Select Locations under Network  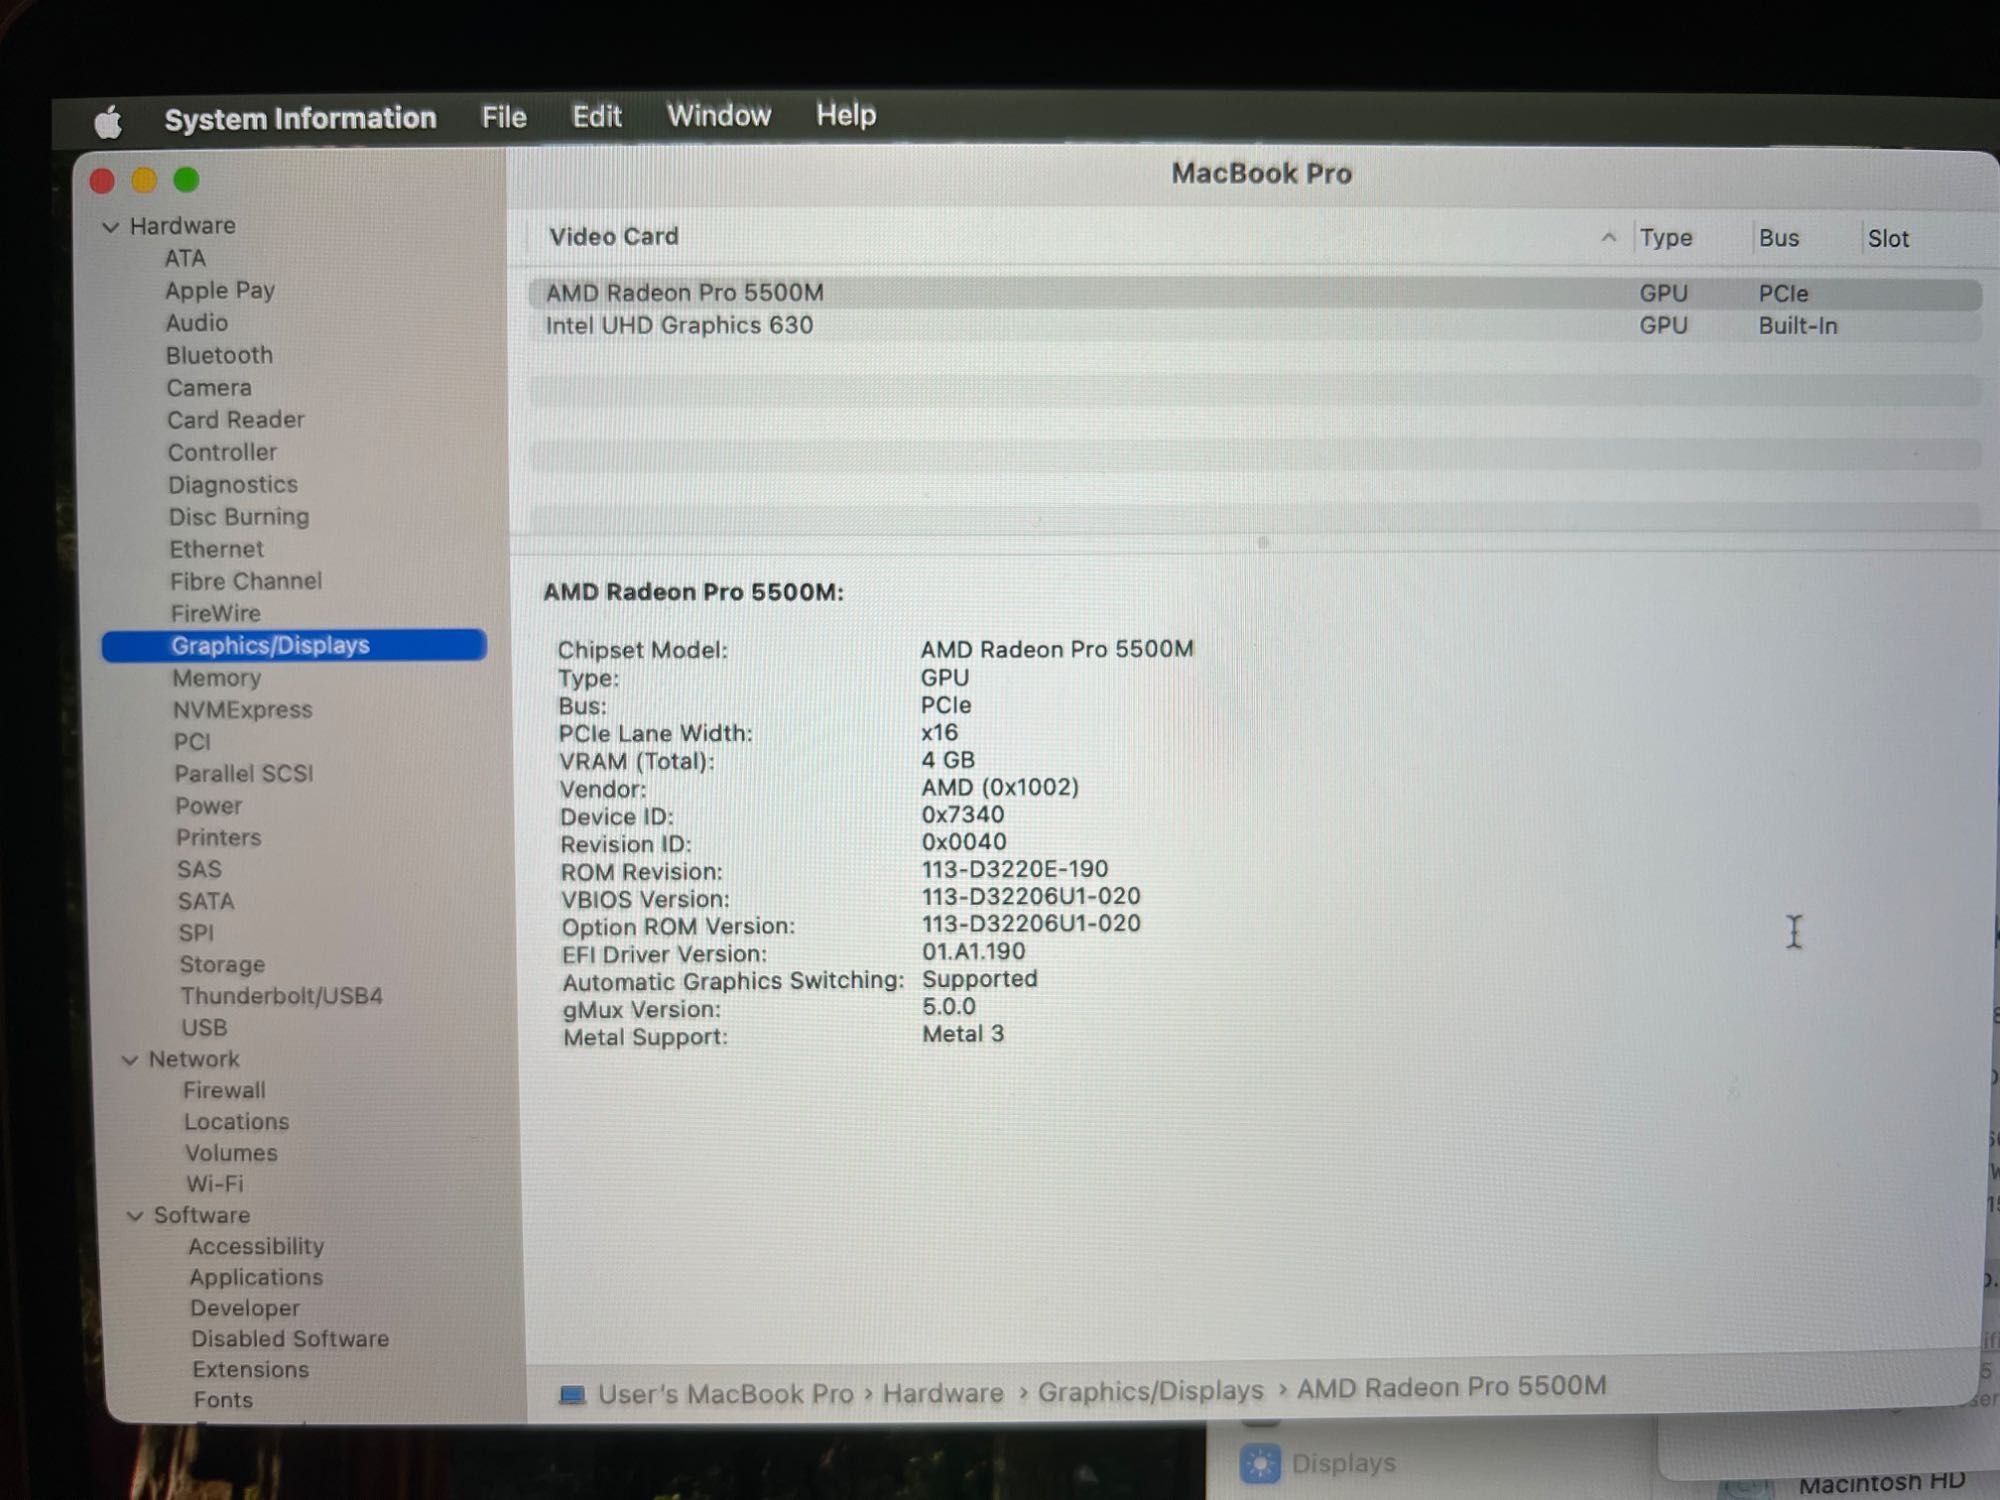coord(236,1122)
